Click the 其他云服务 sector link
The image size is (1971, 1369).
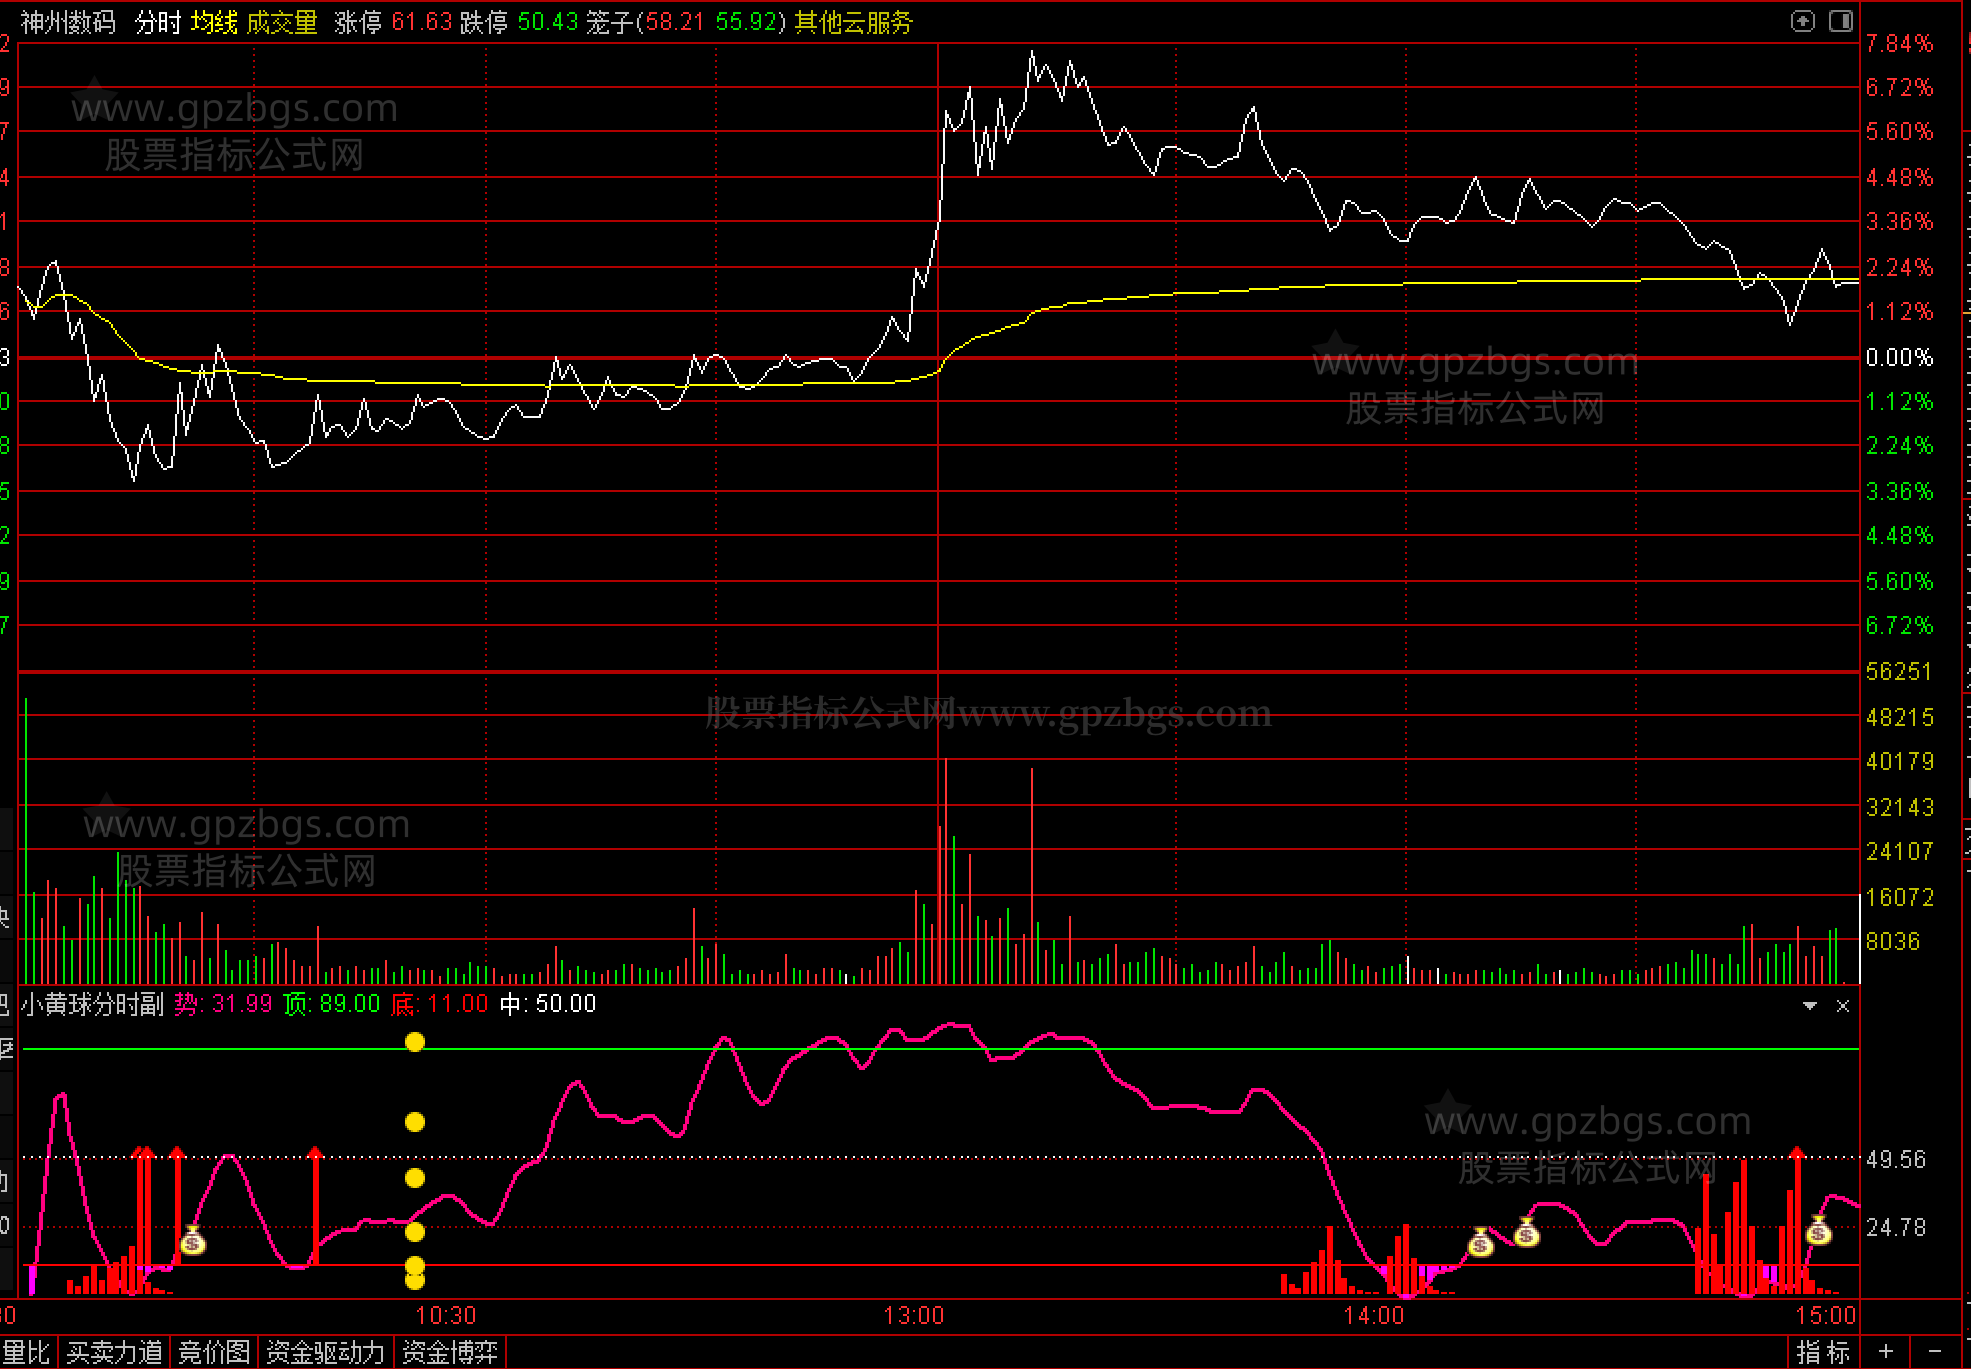pyautogui.click(x=853, y=22)
